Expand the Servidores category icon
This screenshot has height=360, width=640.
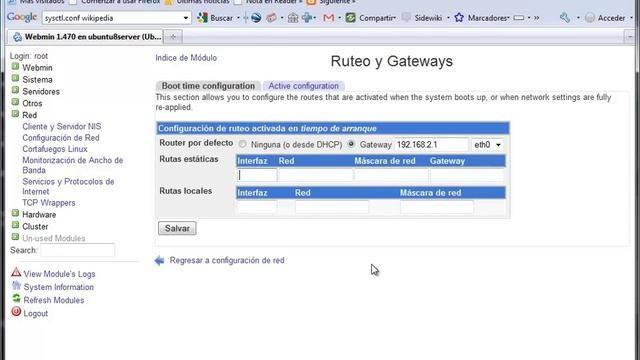pos(15,90)
